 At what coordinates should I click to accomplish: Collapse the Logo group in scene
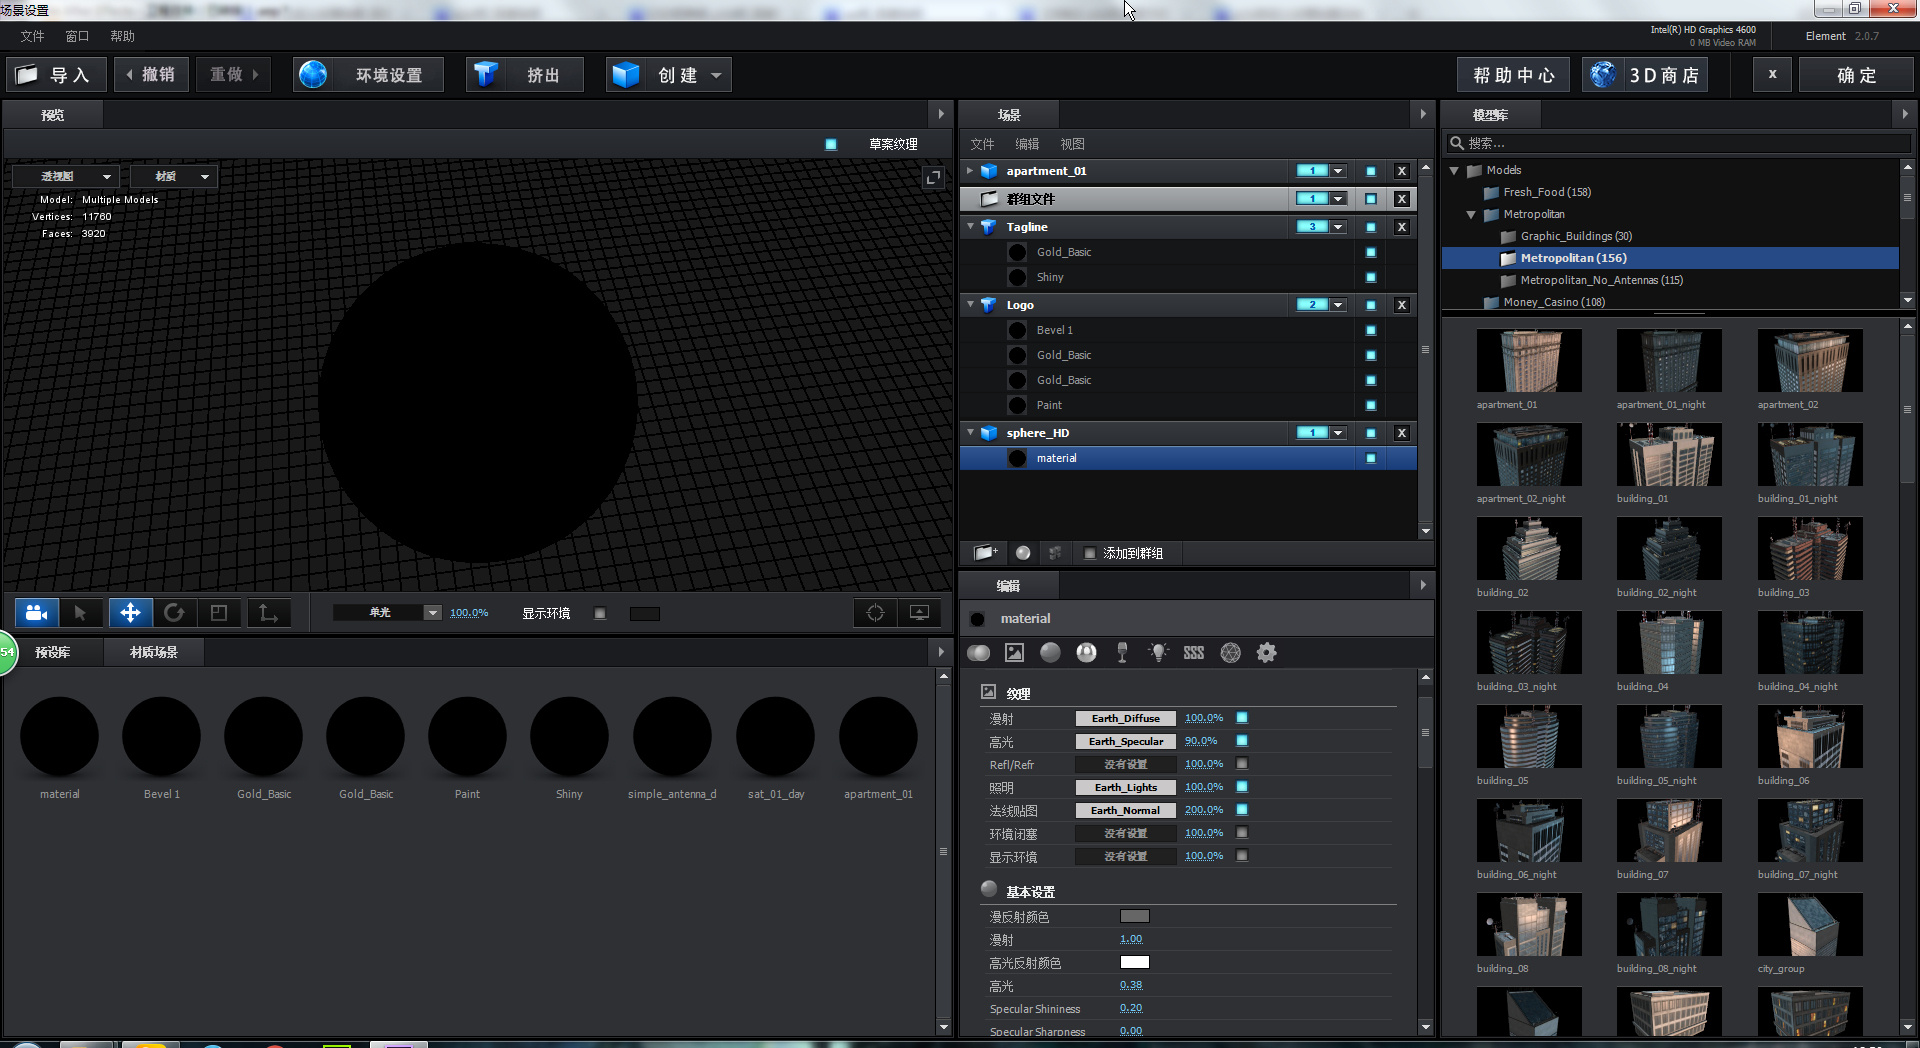tap(970, 305)
